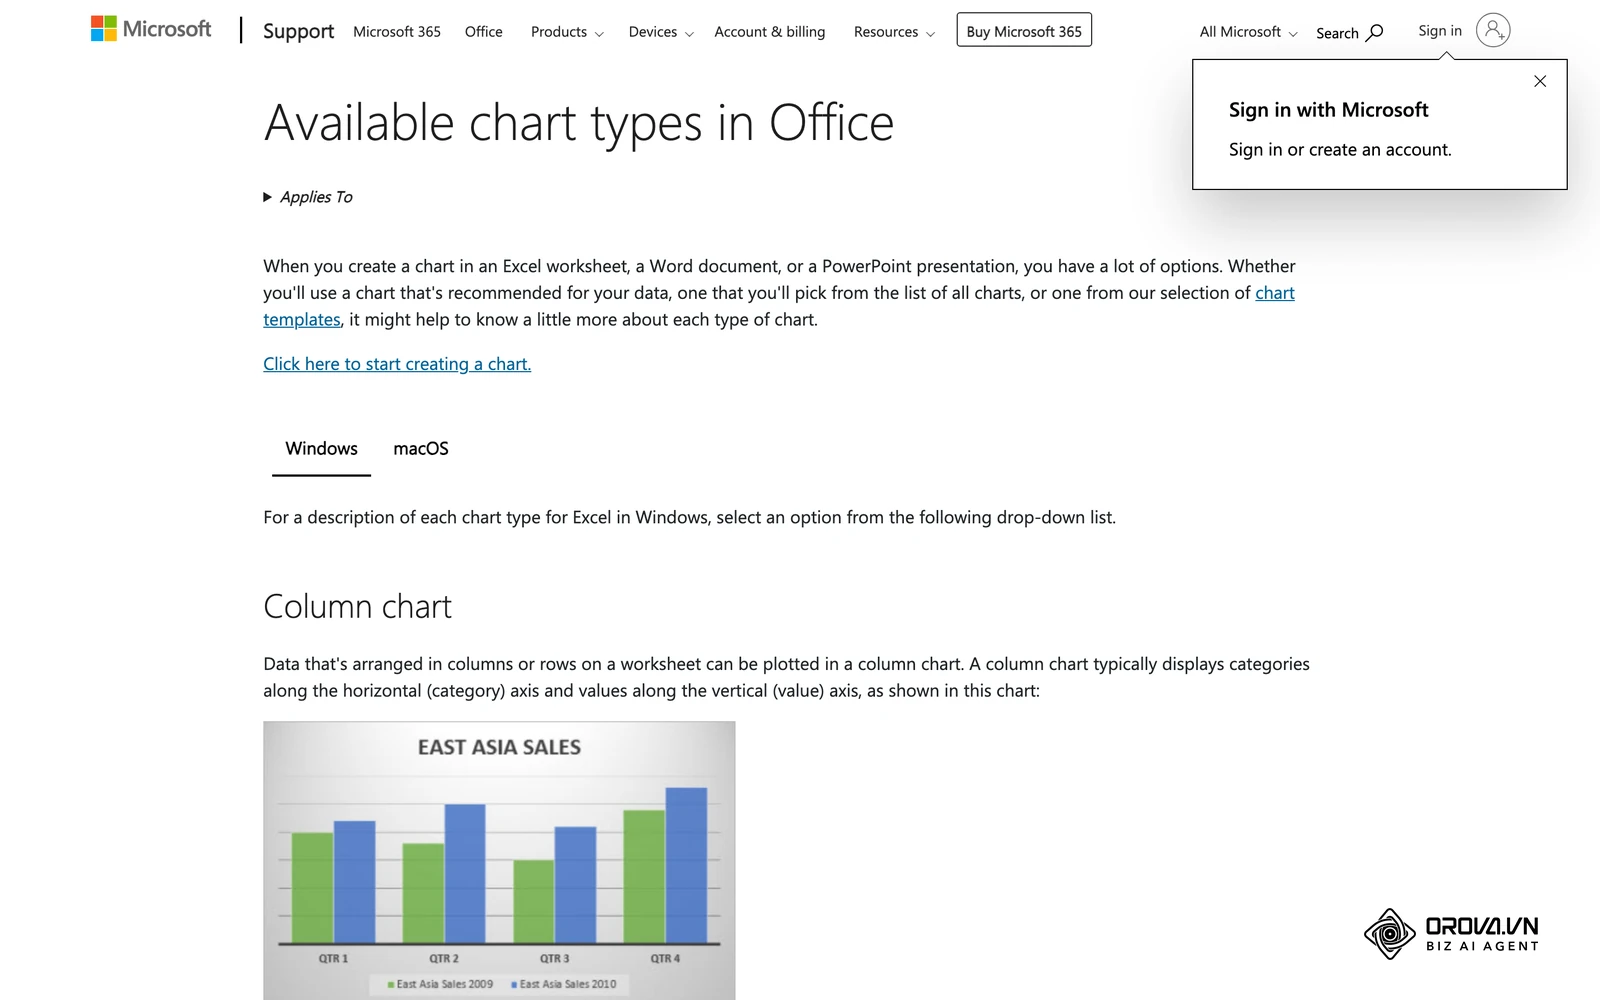
Task: Close the Sign in with Microsoft popup
Action: 1540,81
